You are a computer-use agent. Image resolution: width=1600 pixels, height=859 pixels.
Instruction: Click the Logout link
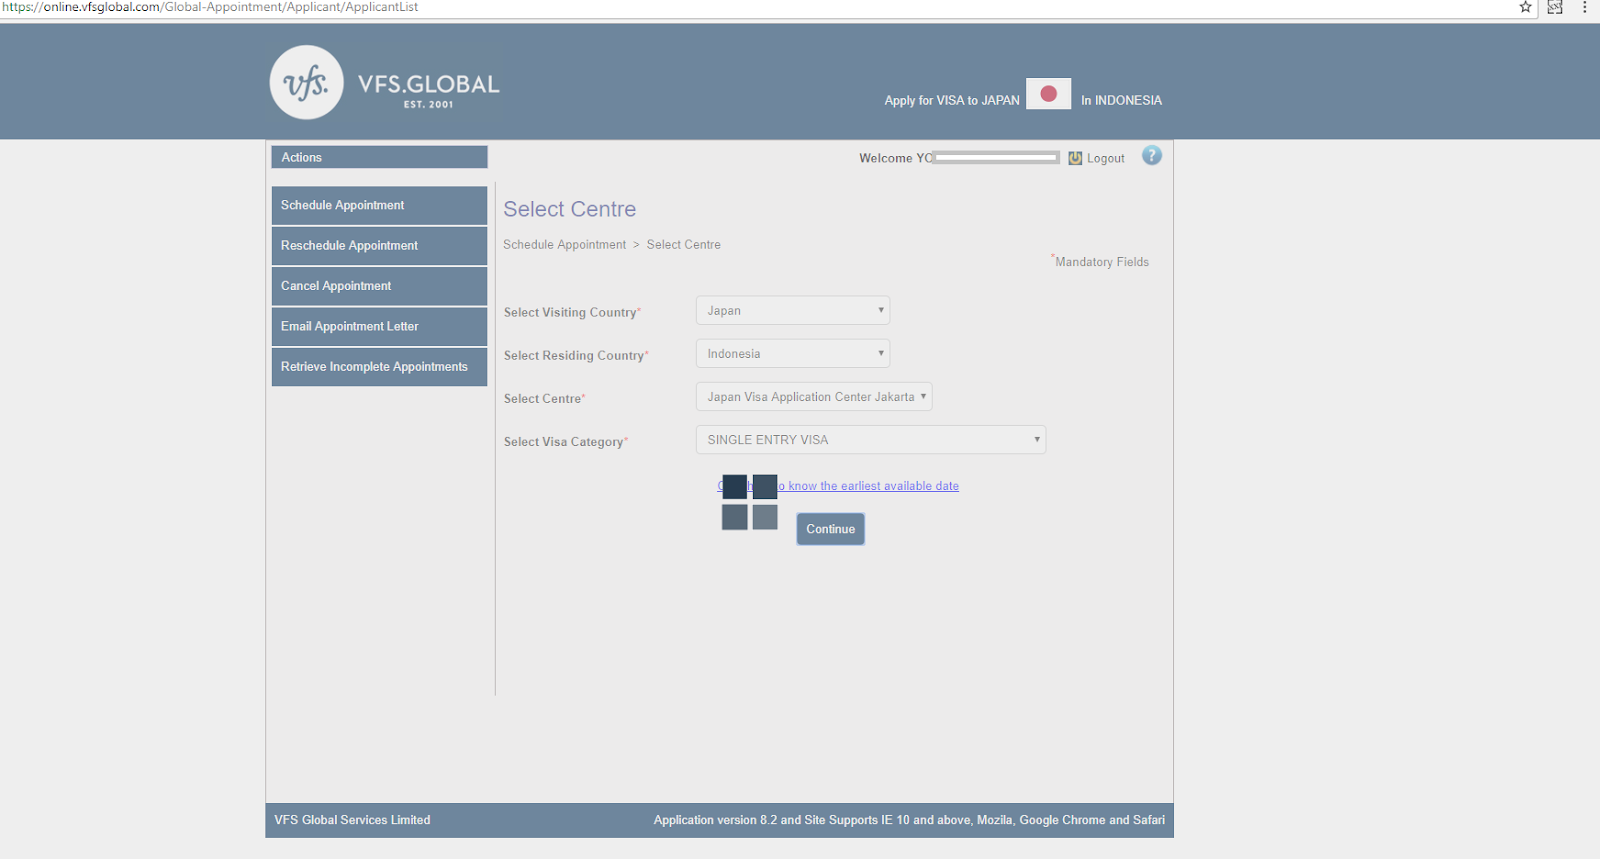point(1106,158)
